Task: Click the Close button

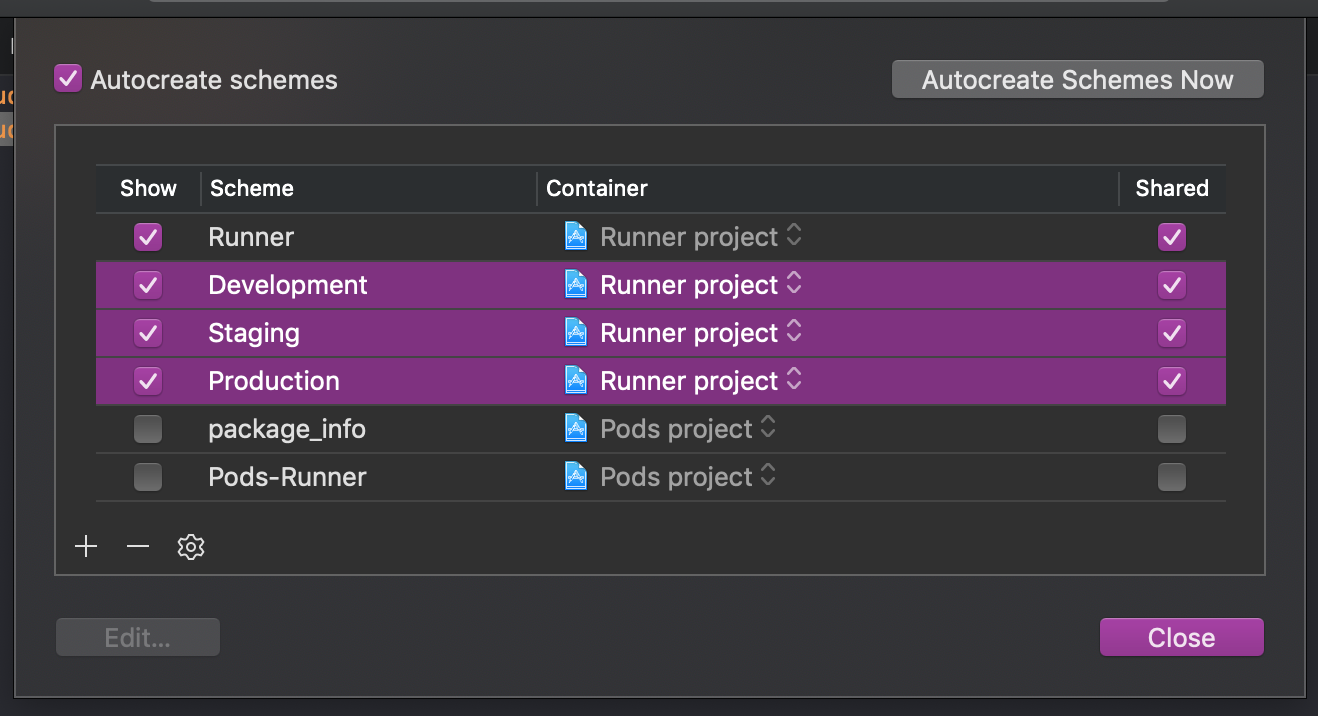Action: (1181, 638)
